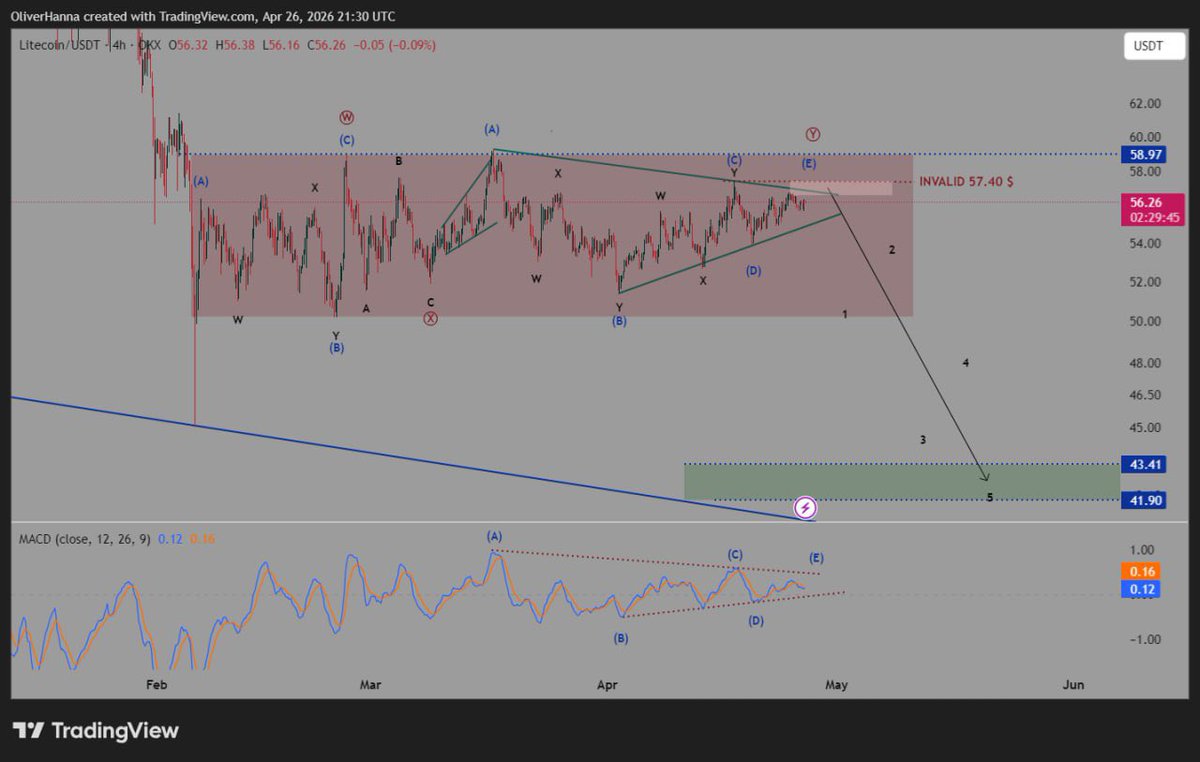
Task: Click the (E) label in MACD pane
Action: pos(816,556)
